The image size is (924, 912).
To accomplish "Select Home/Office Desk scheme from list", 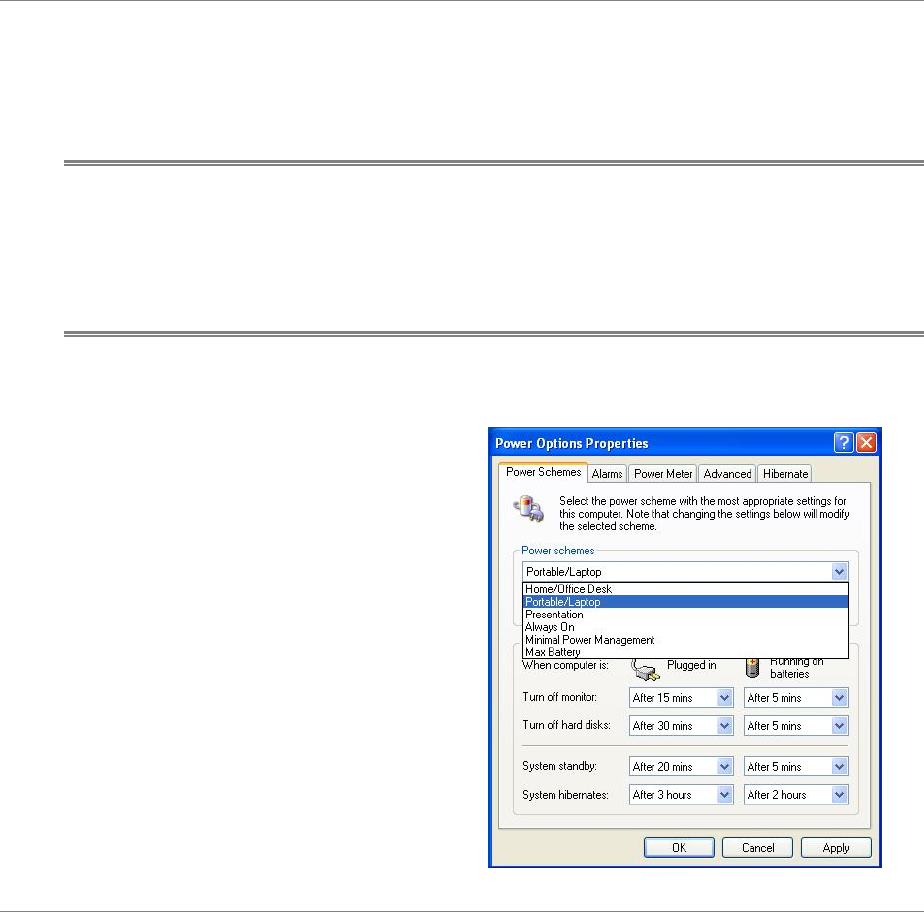I will [x=685, y=589].
